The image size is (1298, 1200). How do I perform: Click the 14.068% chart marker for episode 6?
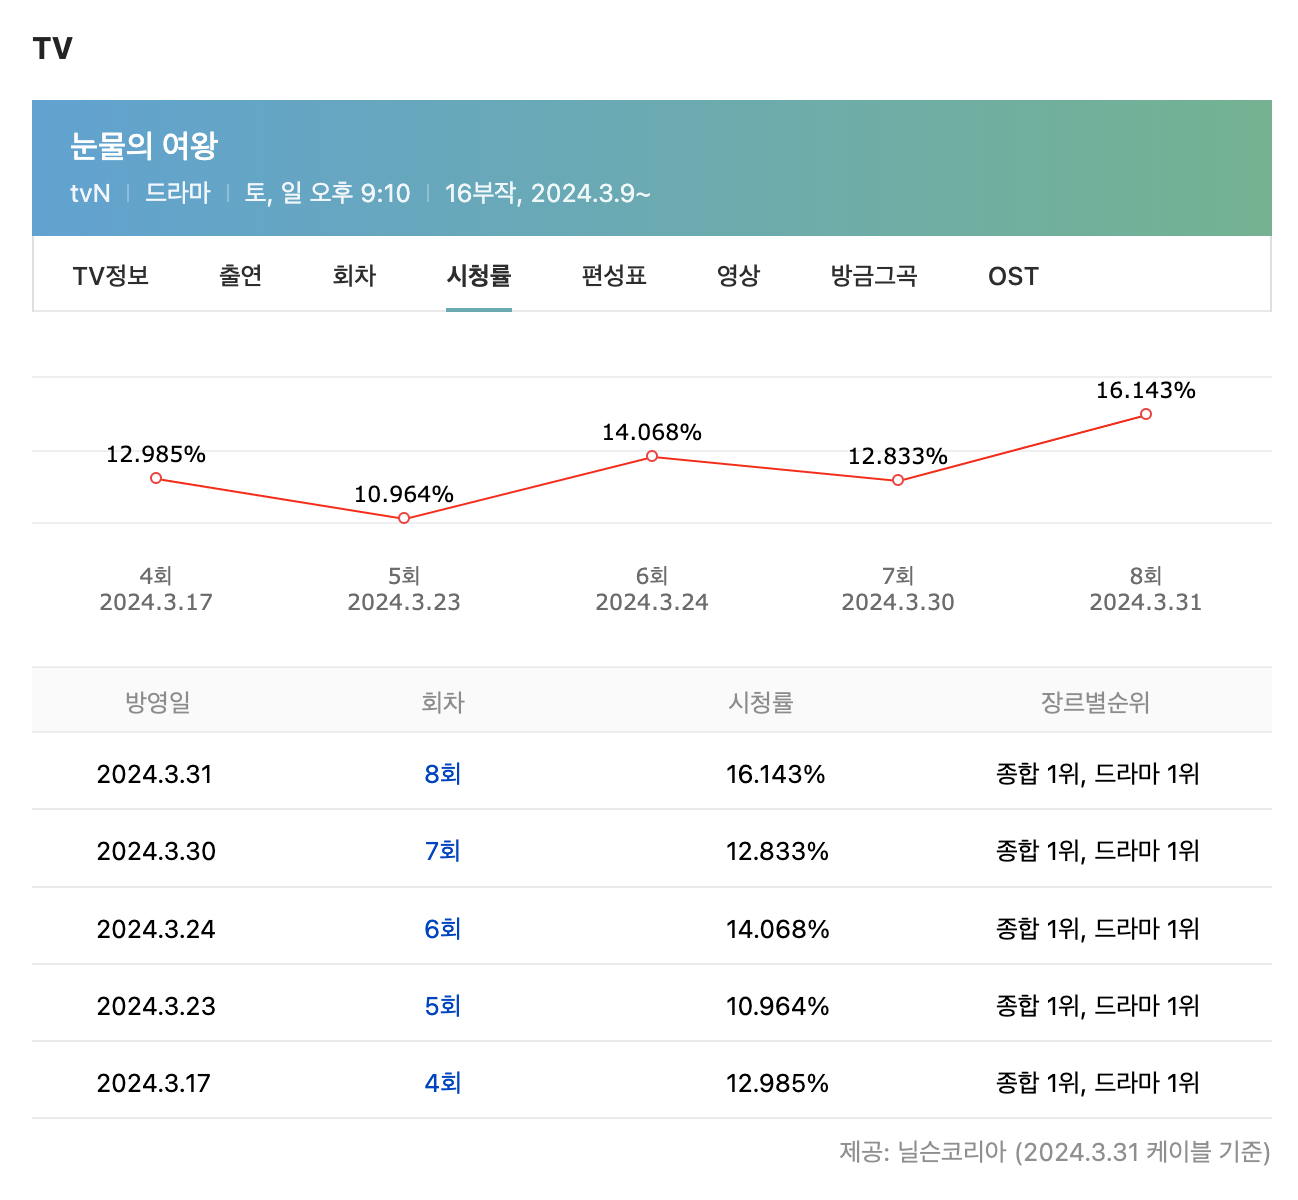(x=651, y=456)
